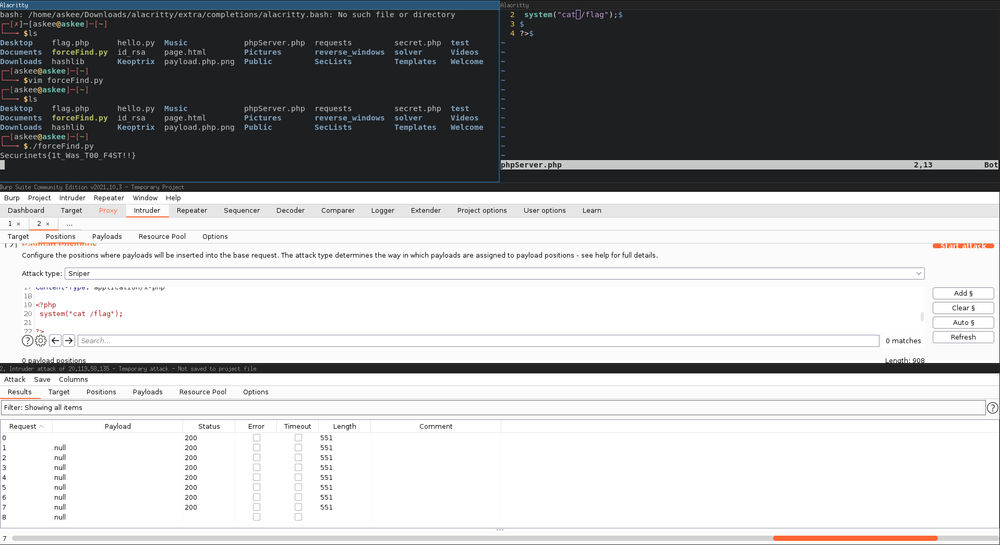Click forceFind.py in the second ls listing
This screenshot has width=1000, height=545.
(x=80, y=118)
